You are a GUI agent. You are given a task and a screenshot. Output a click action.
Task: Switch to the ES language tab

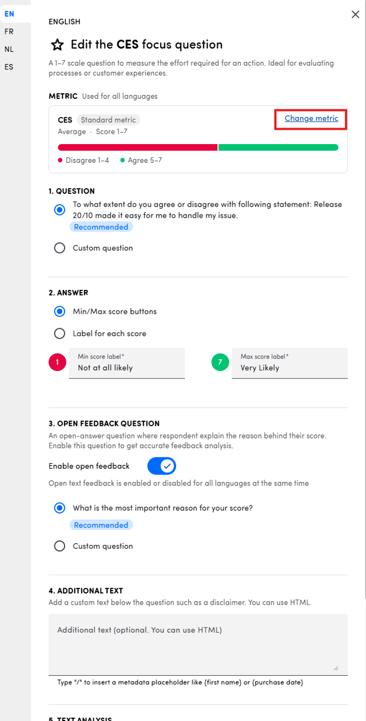point(9,67)
